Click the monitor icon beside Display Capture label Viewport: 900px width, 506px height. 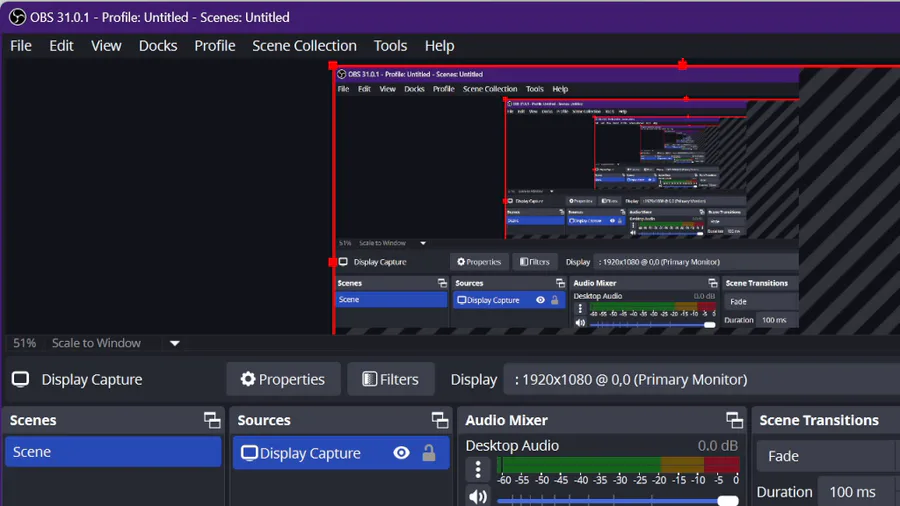pos(21,379)
